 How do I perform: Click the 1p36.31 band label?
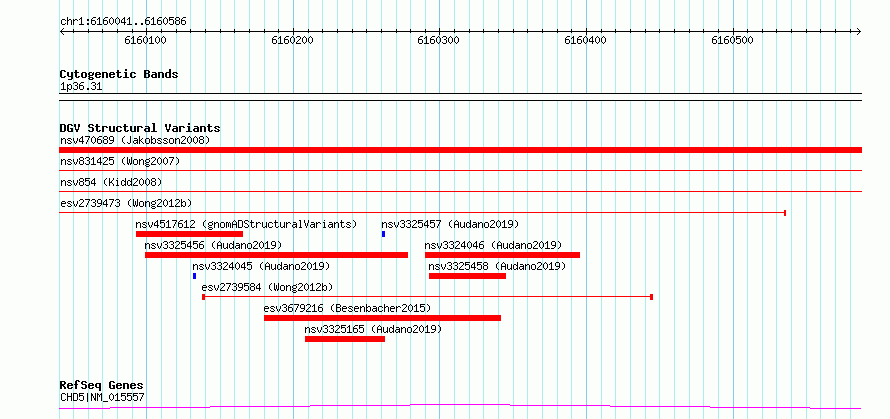[x=81, y=87]
